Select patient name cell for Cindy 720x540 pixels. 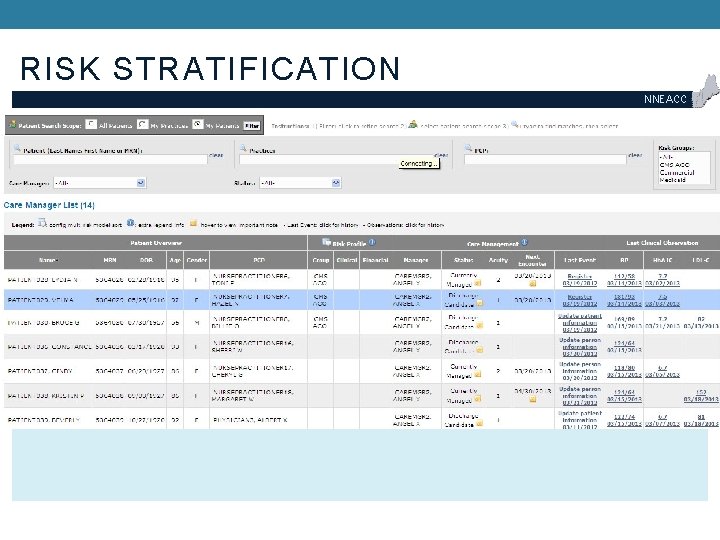coord(40,371)
